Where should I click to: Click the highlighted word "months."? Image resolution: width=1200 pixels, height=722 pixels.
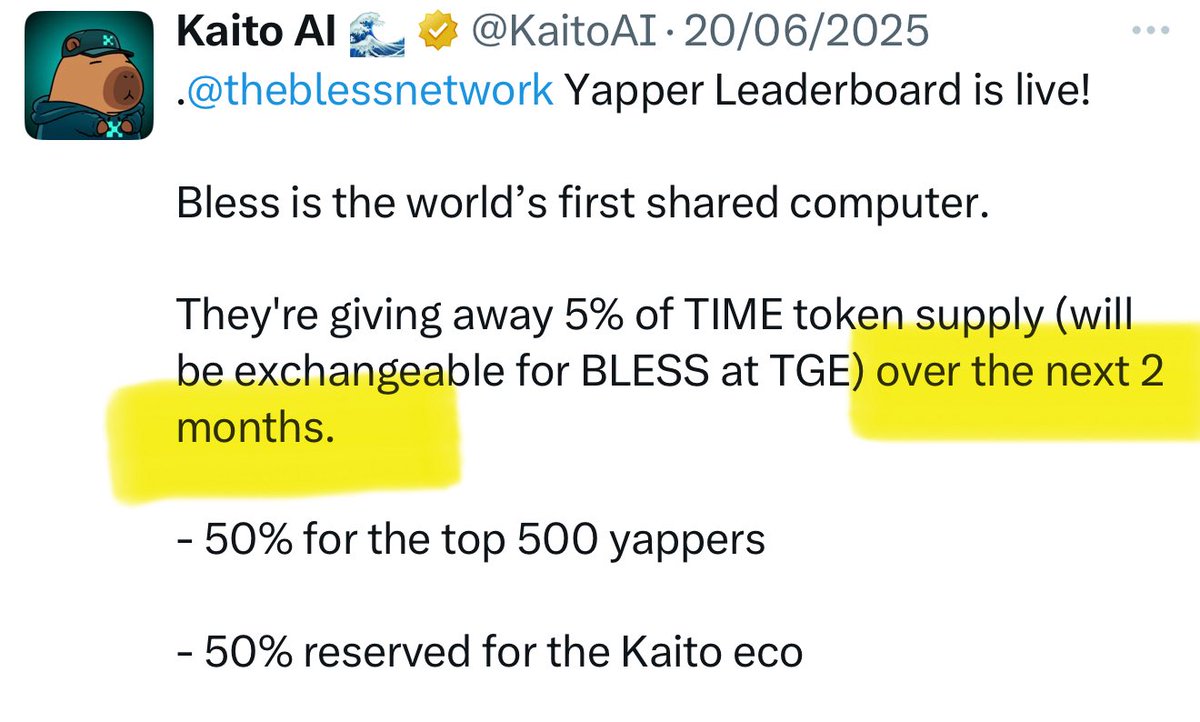(254, 429)
